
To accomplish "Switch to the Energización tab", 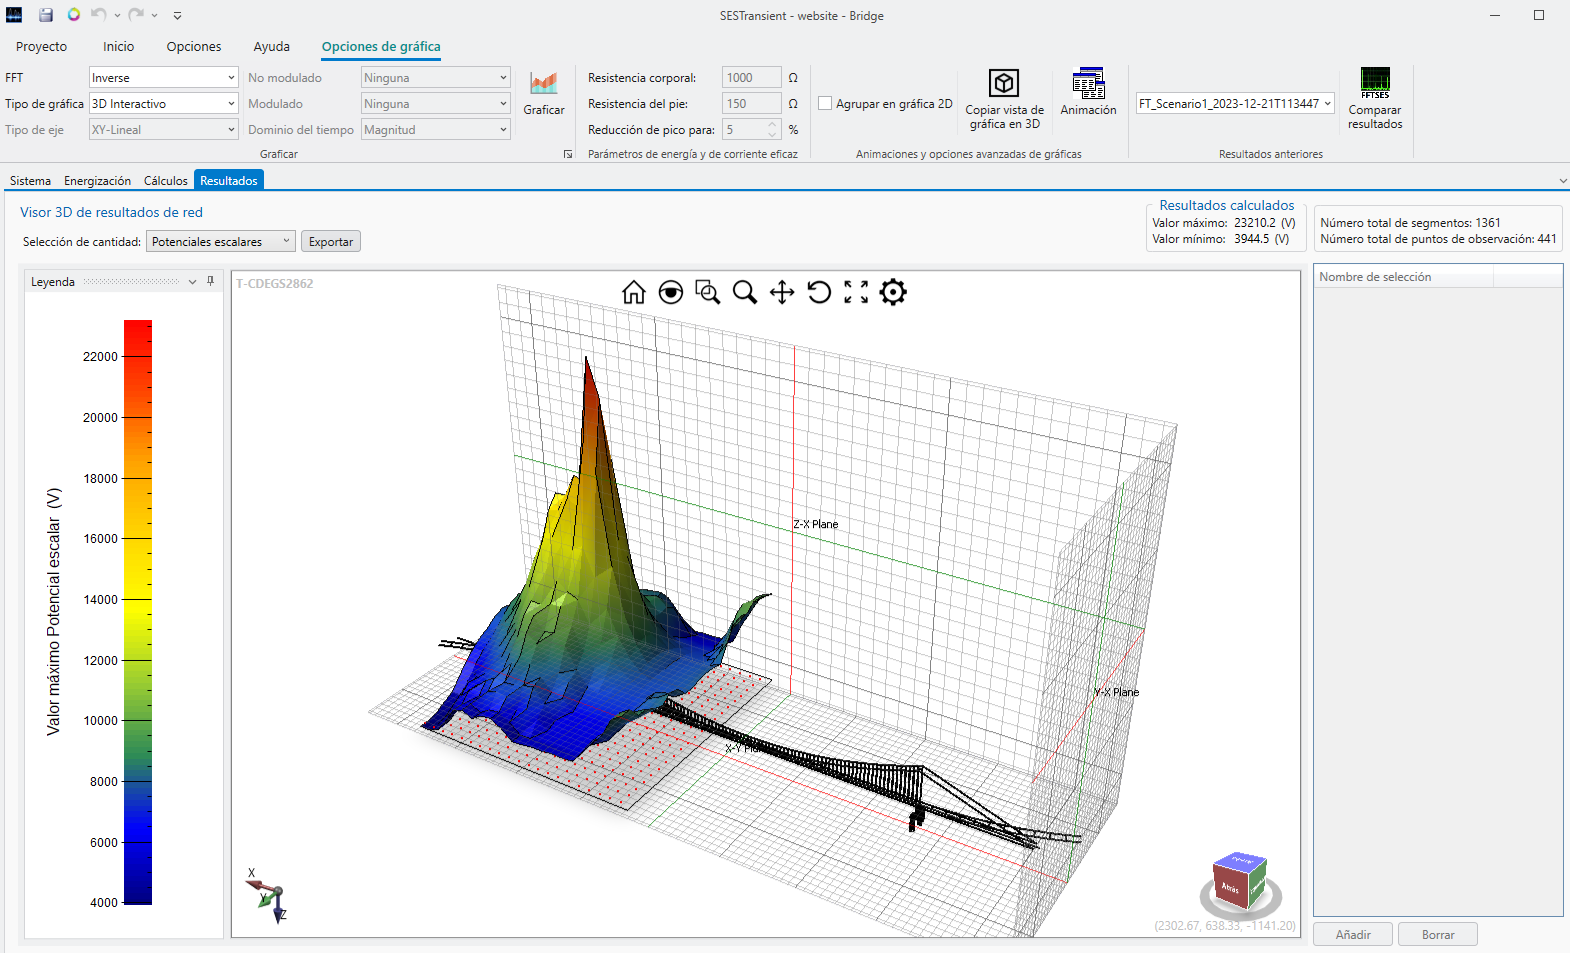I will (97, 181).
